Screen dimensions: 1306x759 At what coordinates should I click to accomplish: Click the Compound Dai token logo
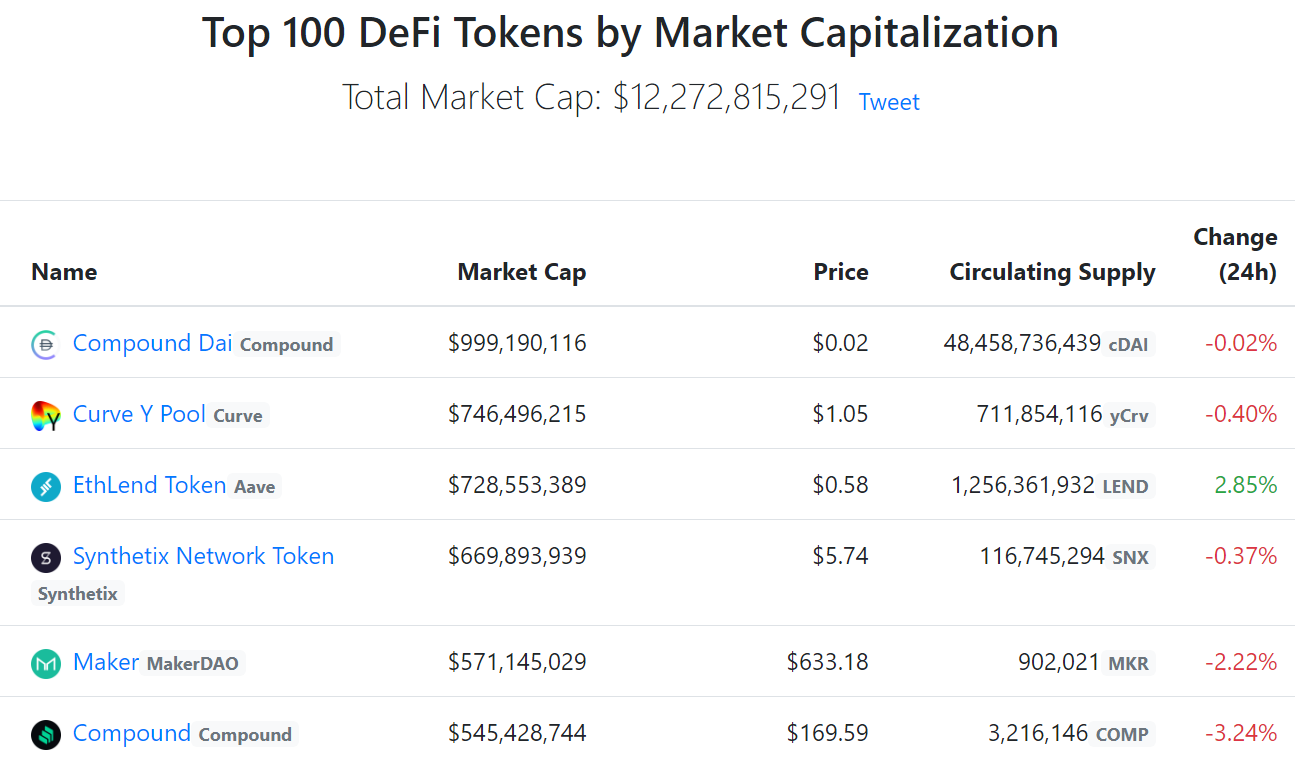click(45, 343)
